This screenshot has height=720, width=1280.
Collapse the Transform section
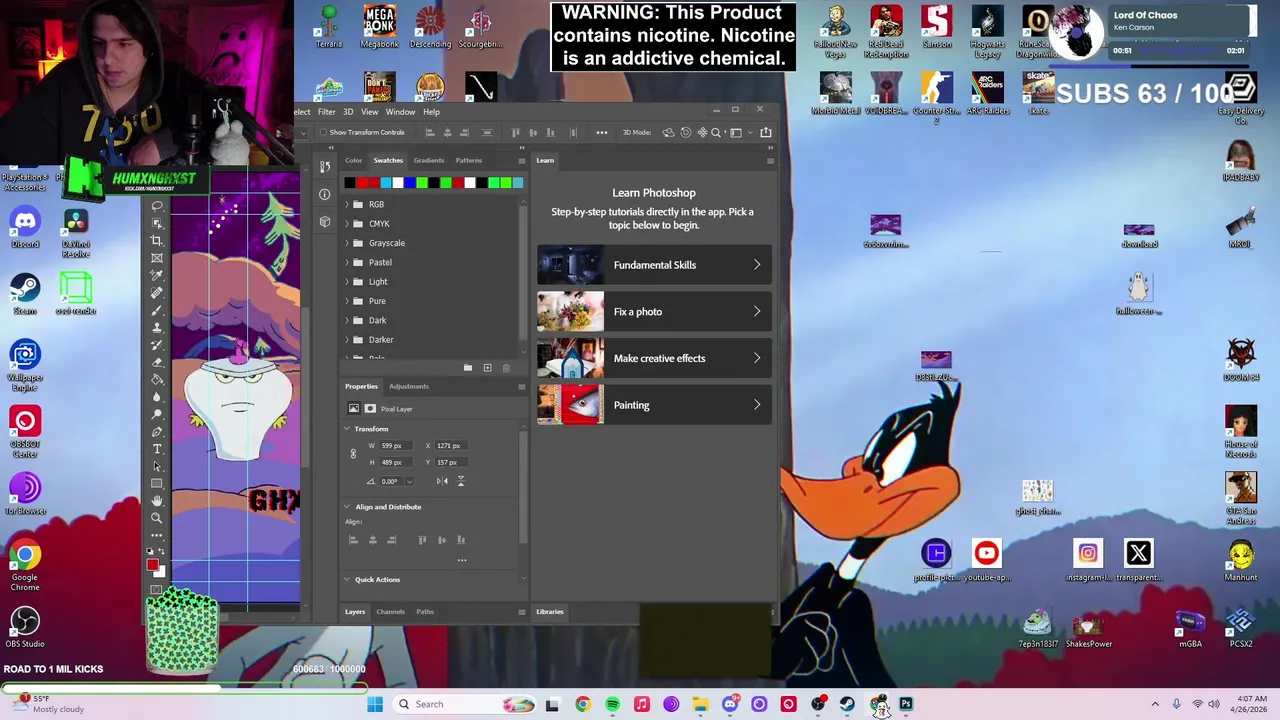(347, 429)
